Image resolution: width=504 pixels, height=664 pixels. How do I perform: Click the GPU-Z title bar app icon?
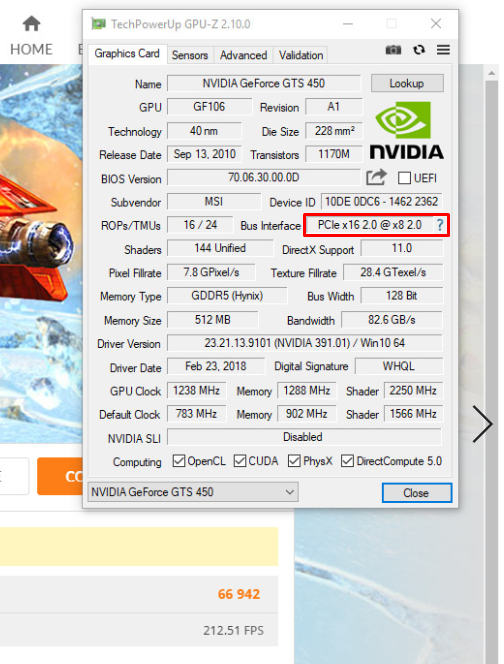pos(98,24)
